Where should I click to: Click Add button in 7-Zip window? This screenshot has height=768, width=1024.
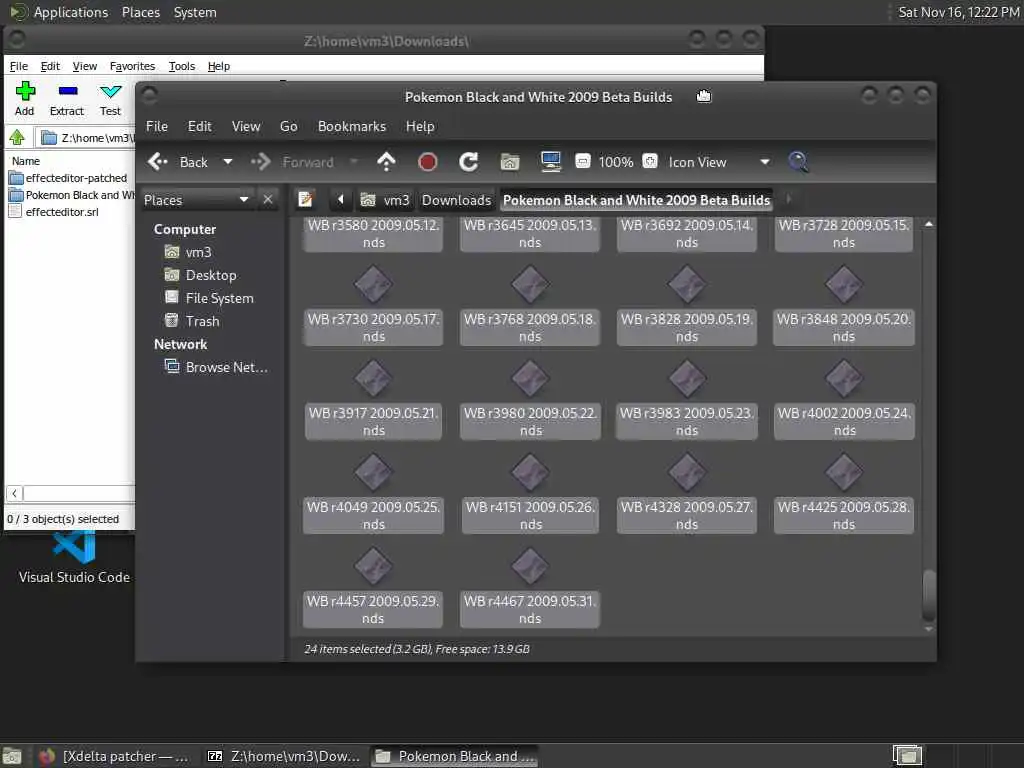click(x=25, y=98)
